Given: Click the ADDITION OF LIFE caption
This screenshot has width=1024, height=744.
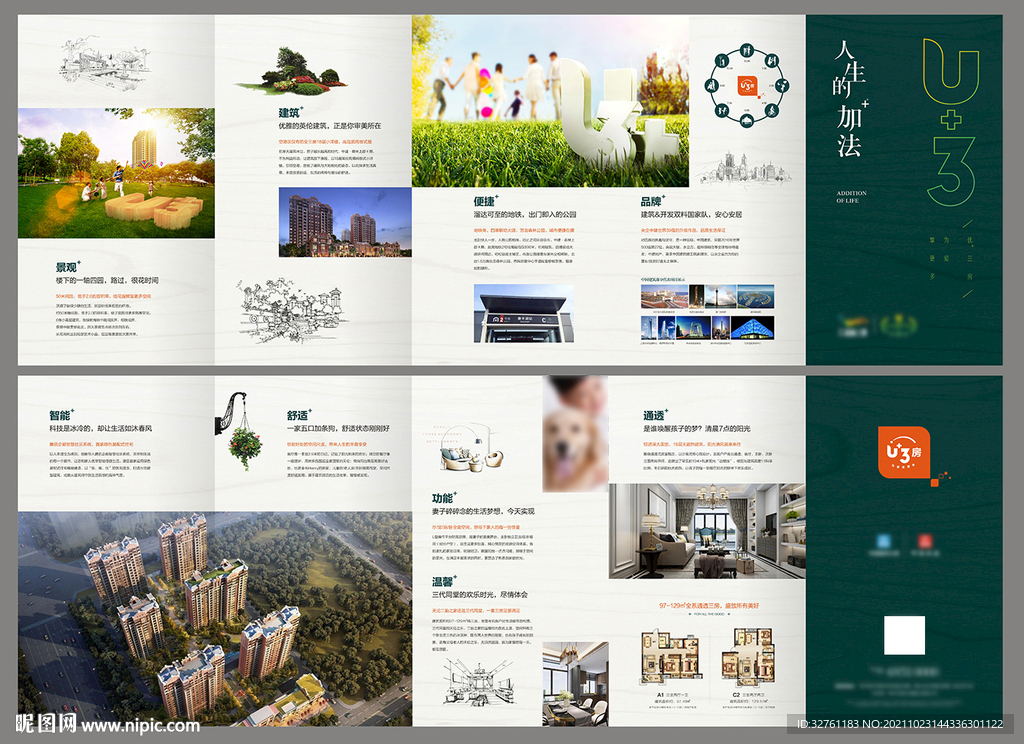Looking at the screenshot, I should [x=852, y=197].
